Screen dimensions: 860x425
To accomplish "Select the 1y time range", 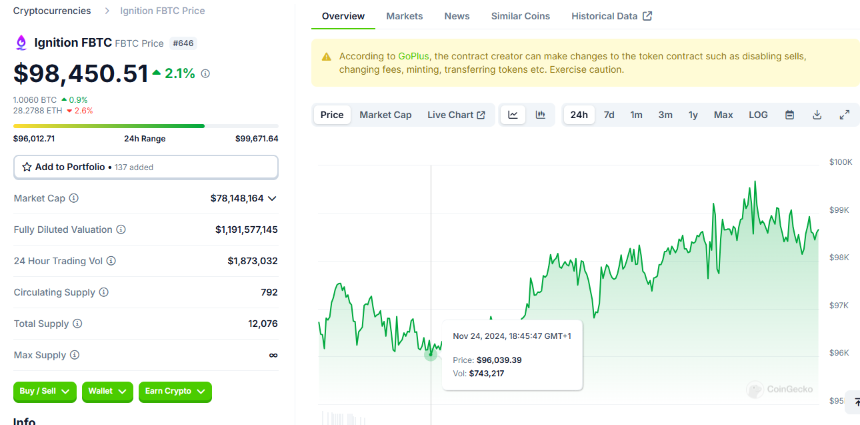I will (693, 115).
